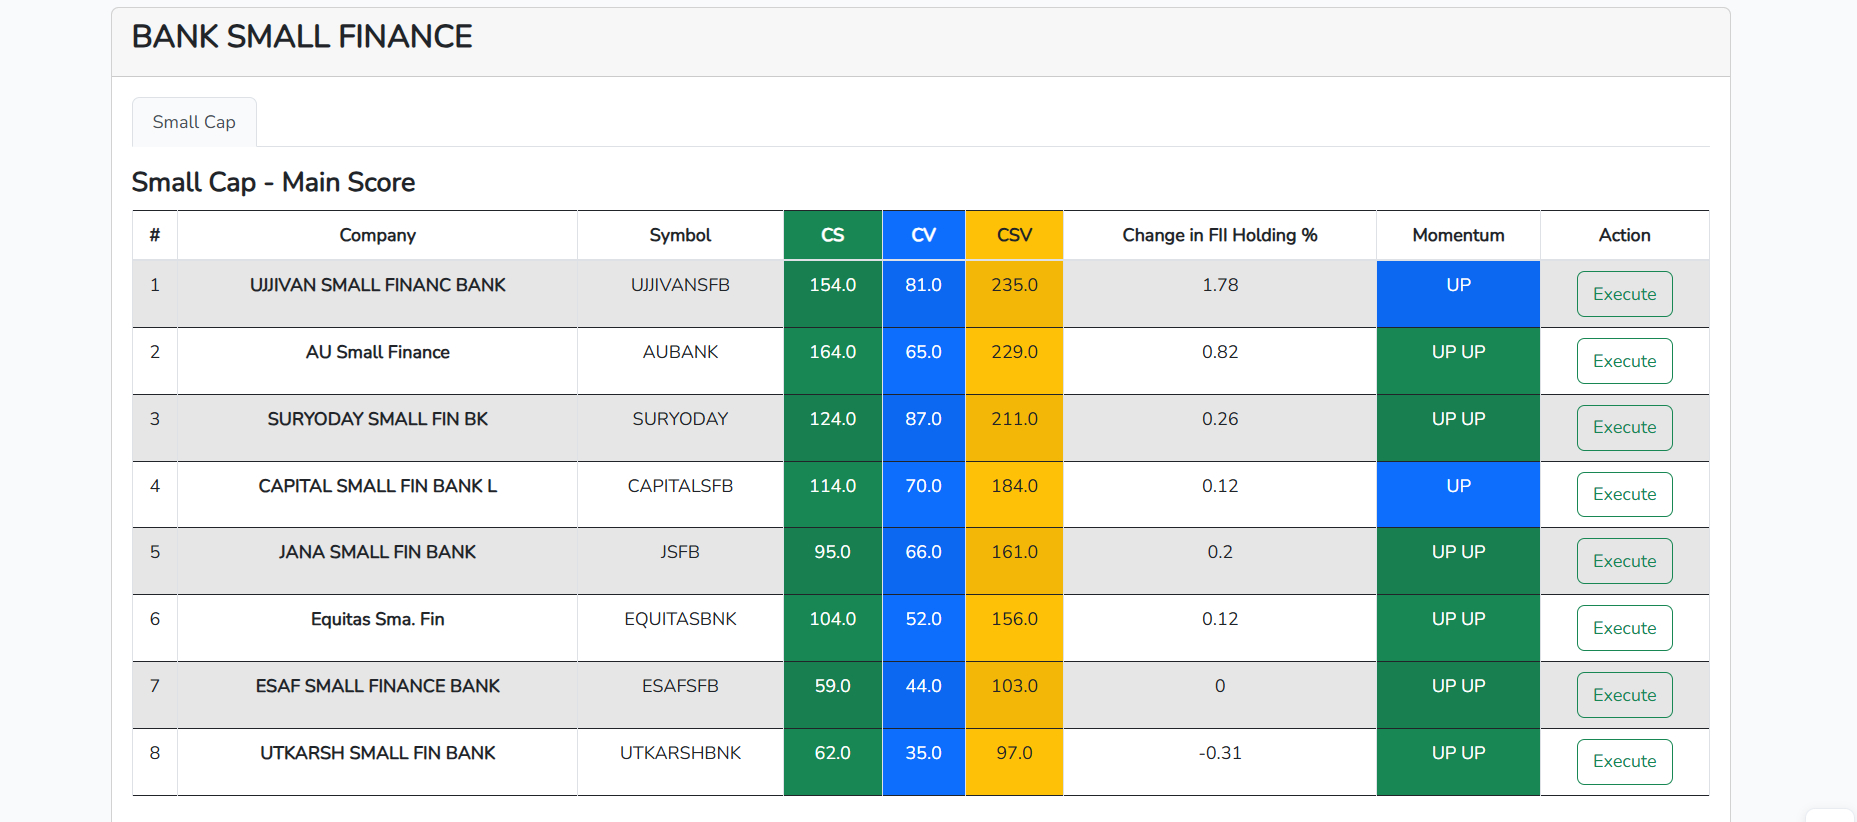Screen dimensions: 1857x822
Task: Click company name UJJIVAN SMALL FINANC BANK
Action: (x=377, y=285)
